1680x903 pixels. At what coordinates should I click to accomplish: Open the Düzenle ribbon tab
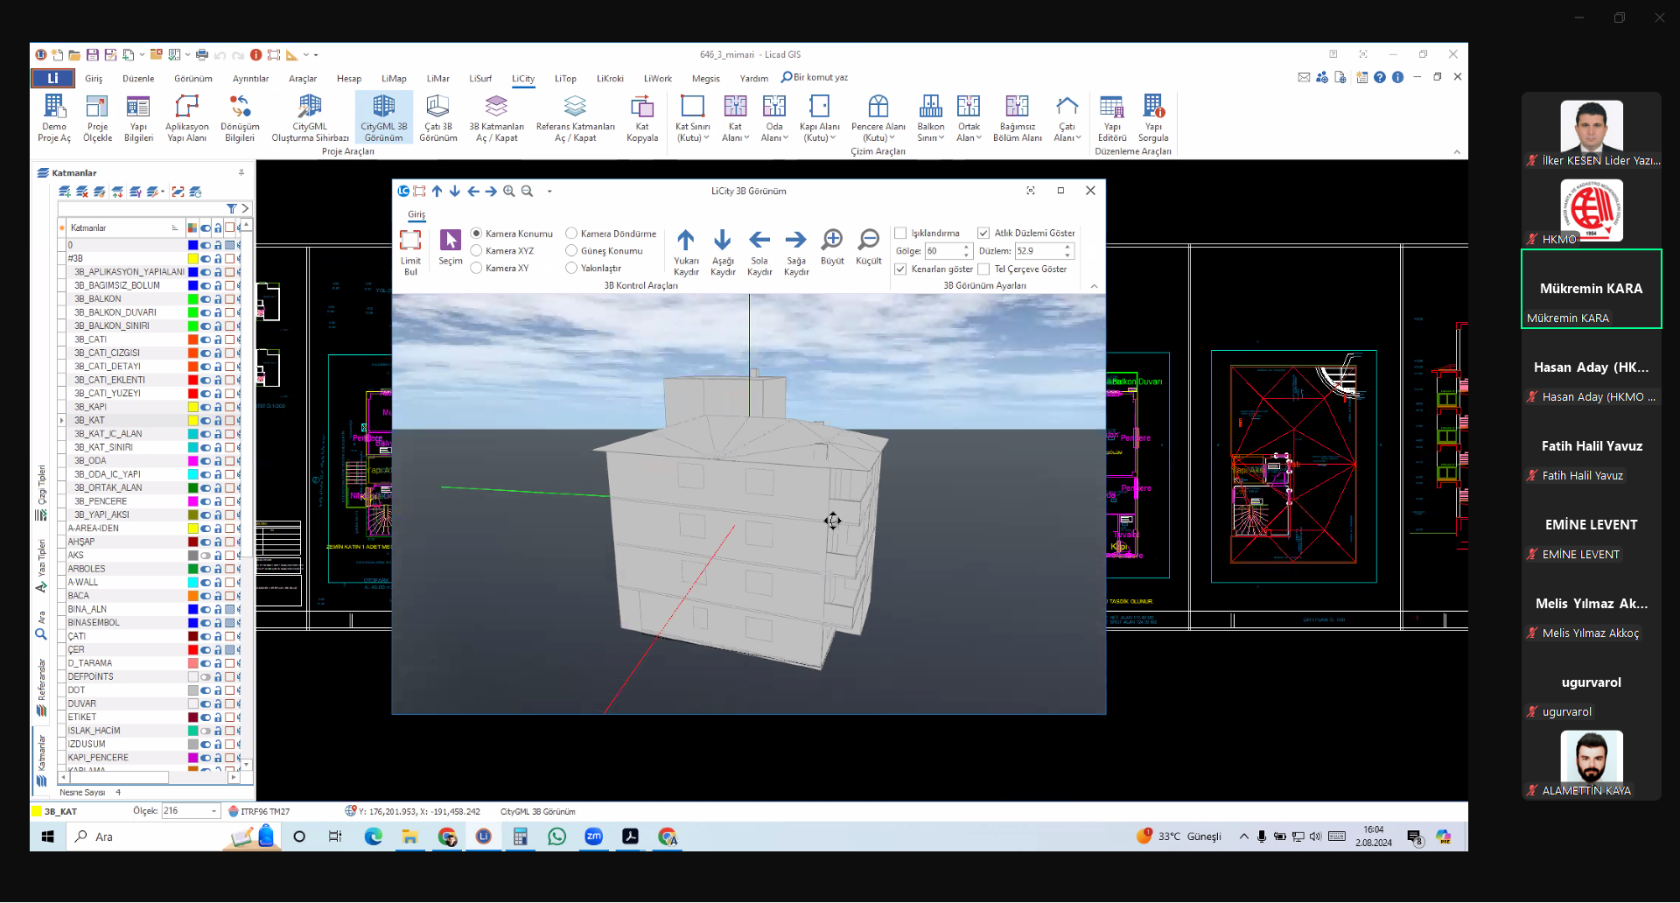click(x=138, y=78)
